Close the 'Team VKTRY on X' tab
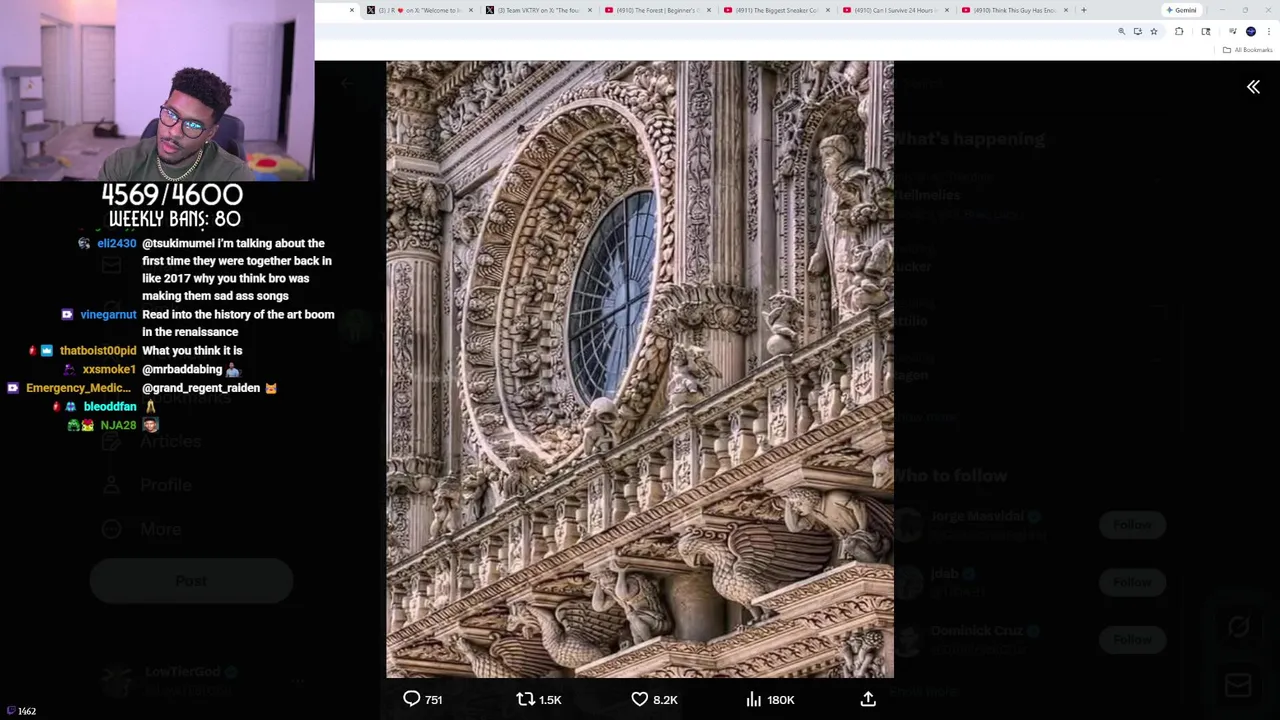Viewport: 1280px width, 720px height. coord(589,10)
